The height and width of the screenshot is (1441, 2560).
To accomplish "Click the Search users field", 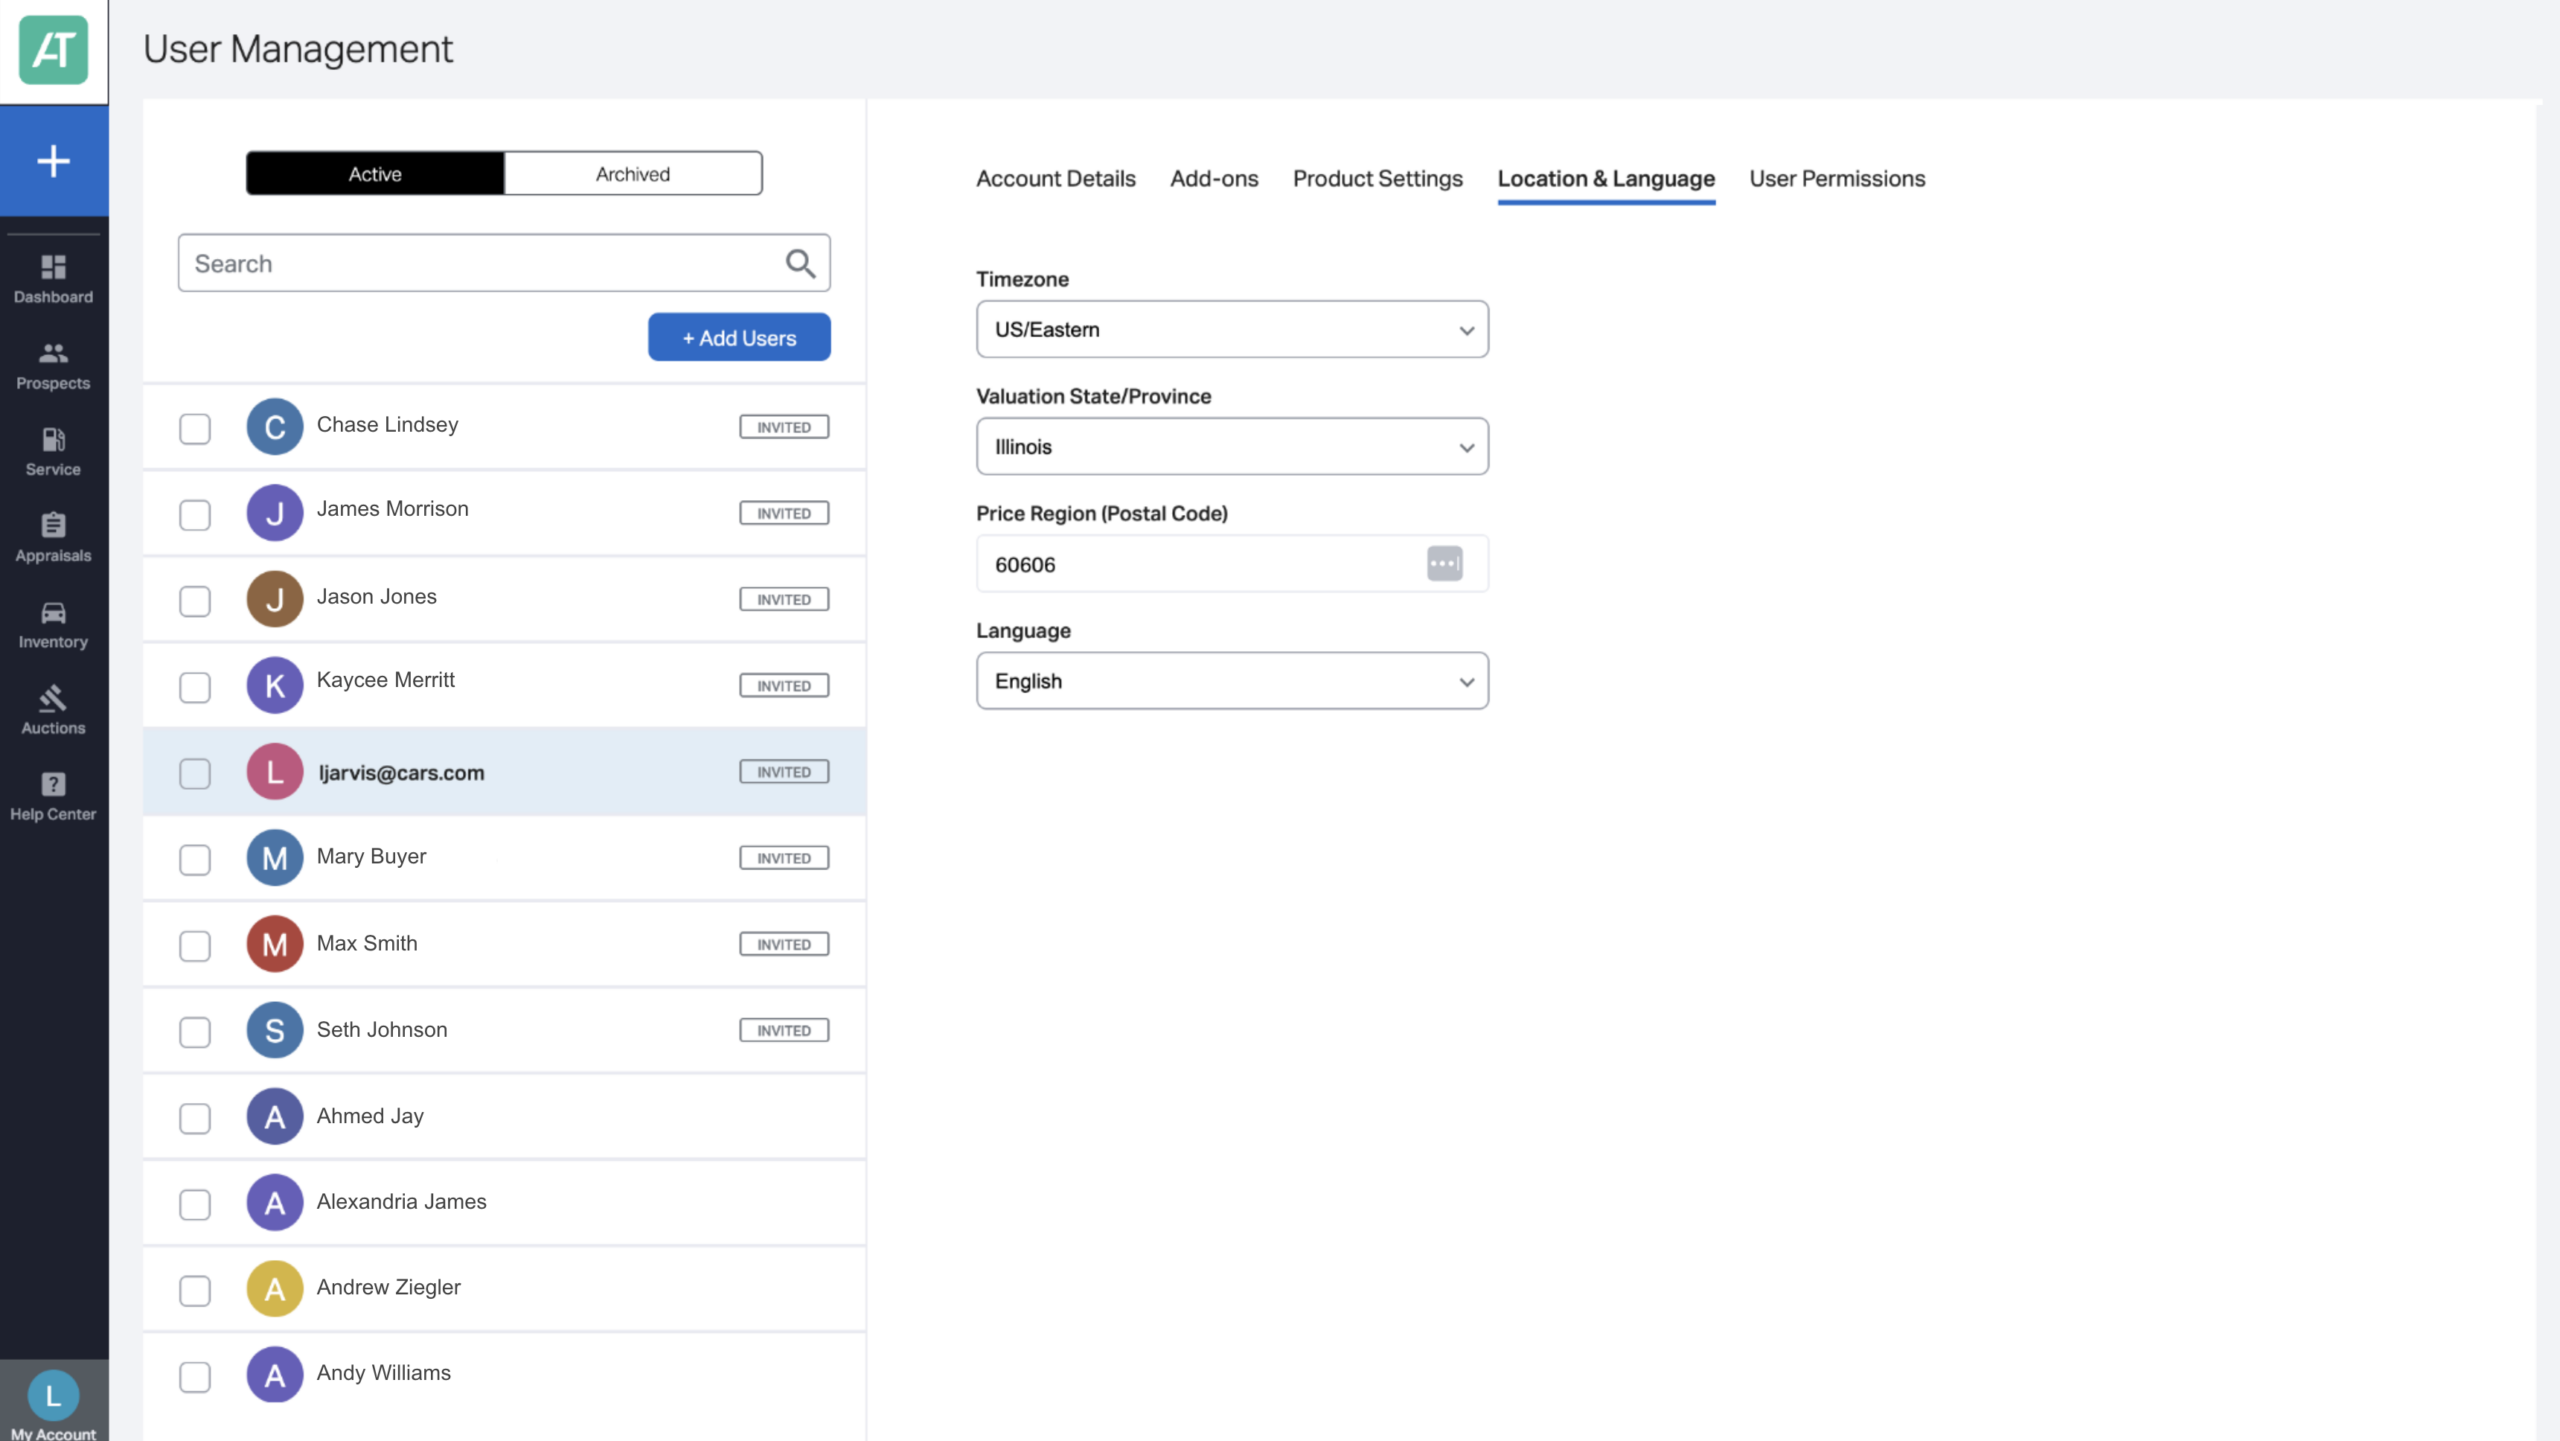I will tap(504, 263).
